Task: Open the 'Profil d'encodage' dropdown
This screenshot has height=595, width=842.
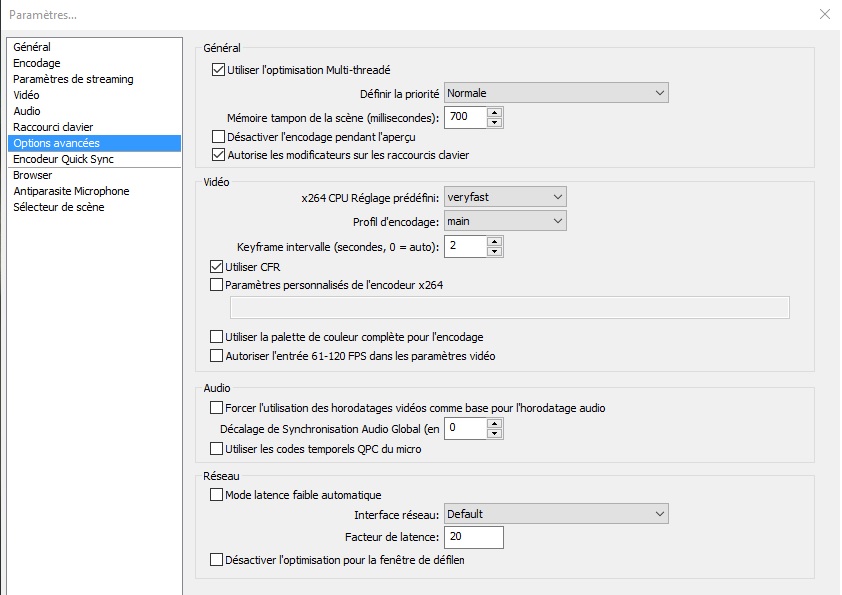Action: [505, 221]
